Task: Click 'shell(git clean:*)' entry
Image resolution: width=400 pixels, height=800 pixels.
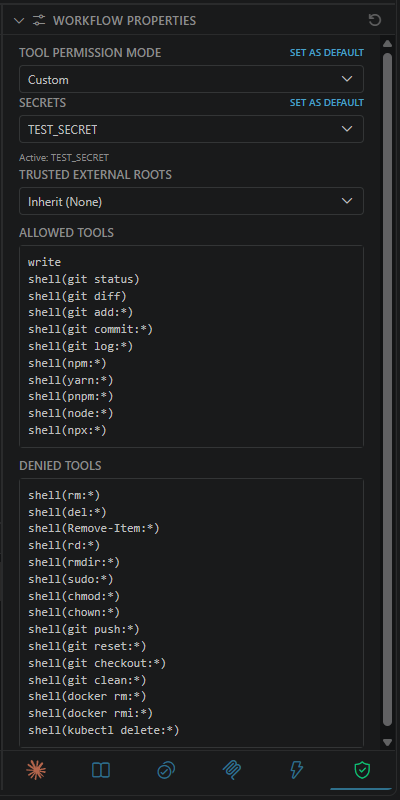Action: (87, 680)
